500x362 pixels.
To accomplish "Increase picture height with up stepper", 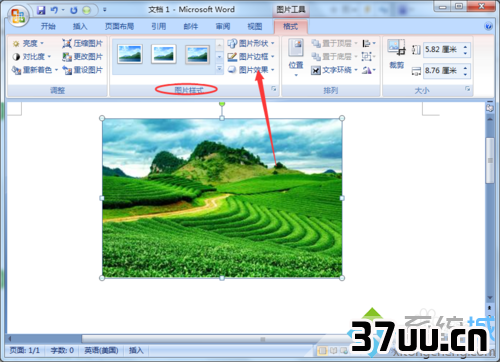I will (465, 47).
